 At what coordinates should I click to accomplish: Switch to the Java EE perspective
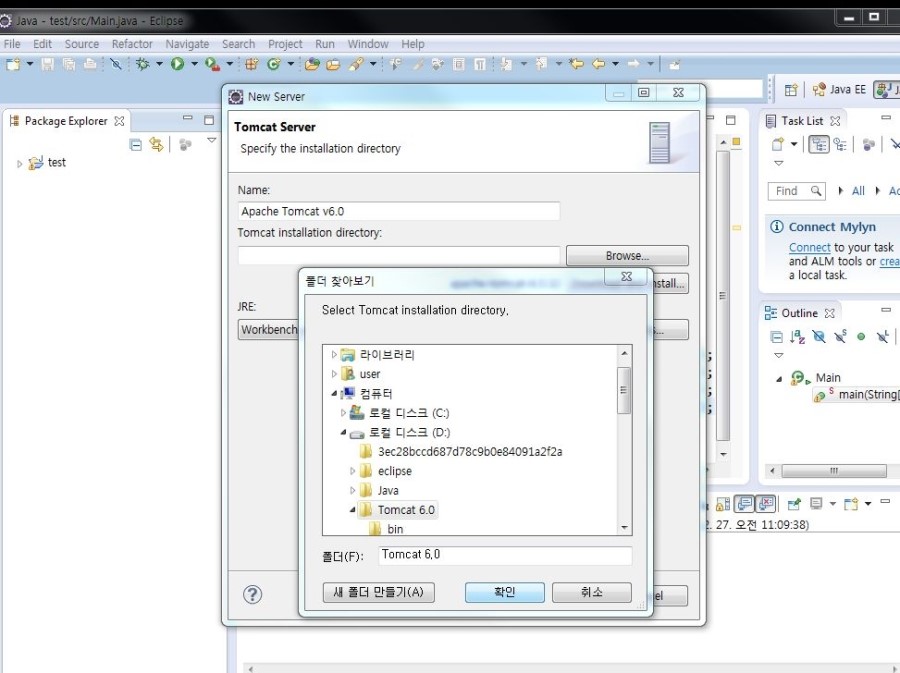pos(839,90)
